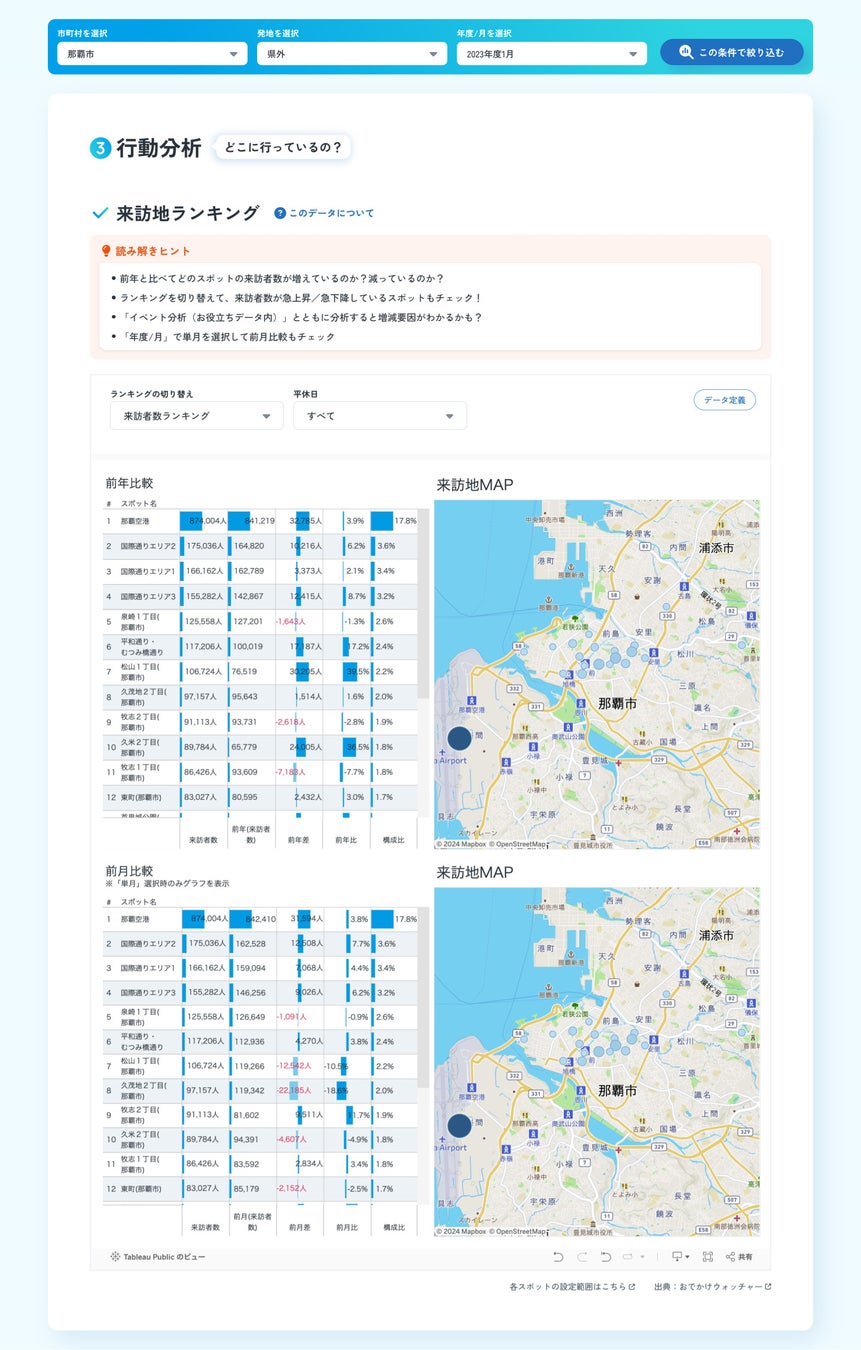Screen dimensions: 861x1350
Task: Click the Tableau refresh/replay icon
Action: click(x=629, y=1256)
